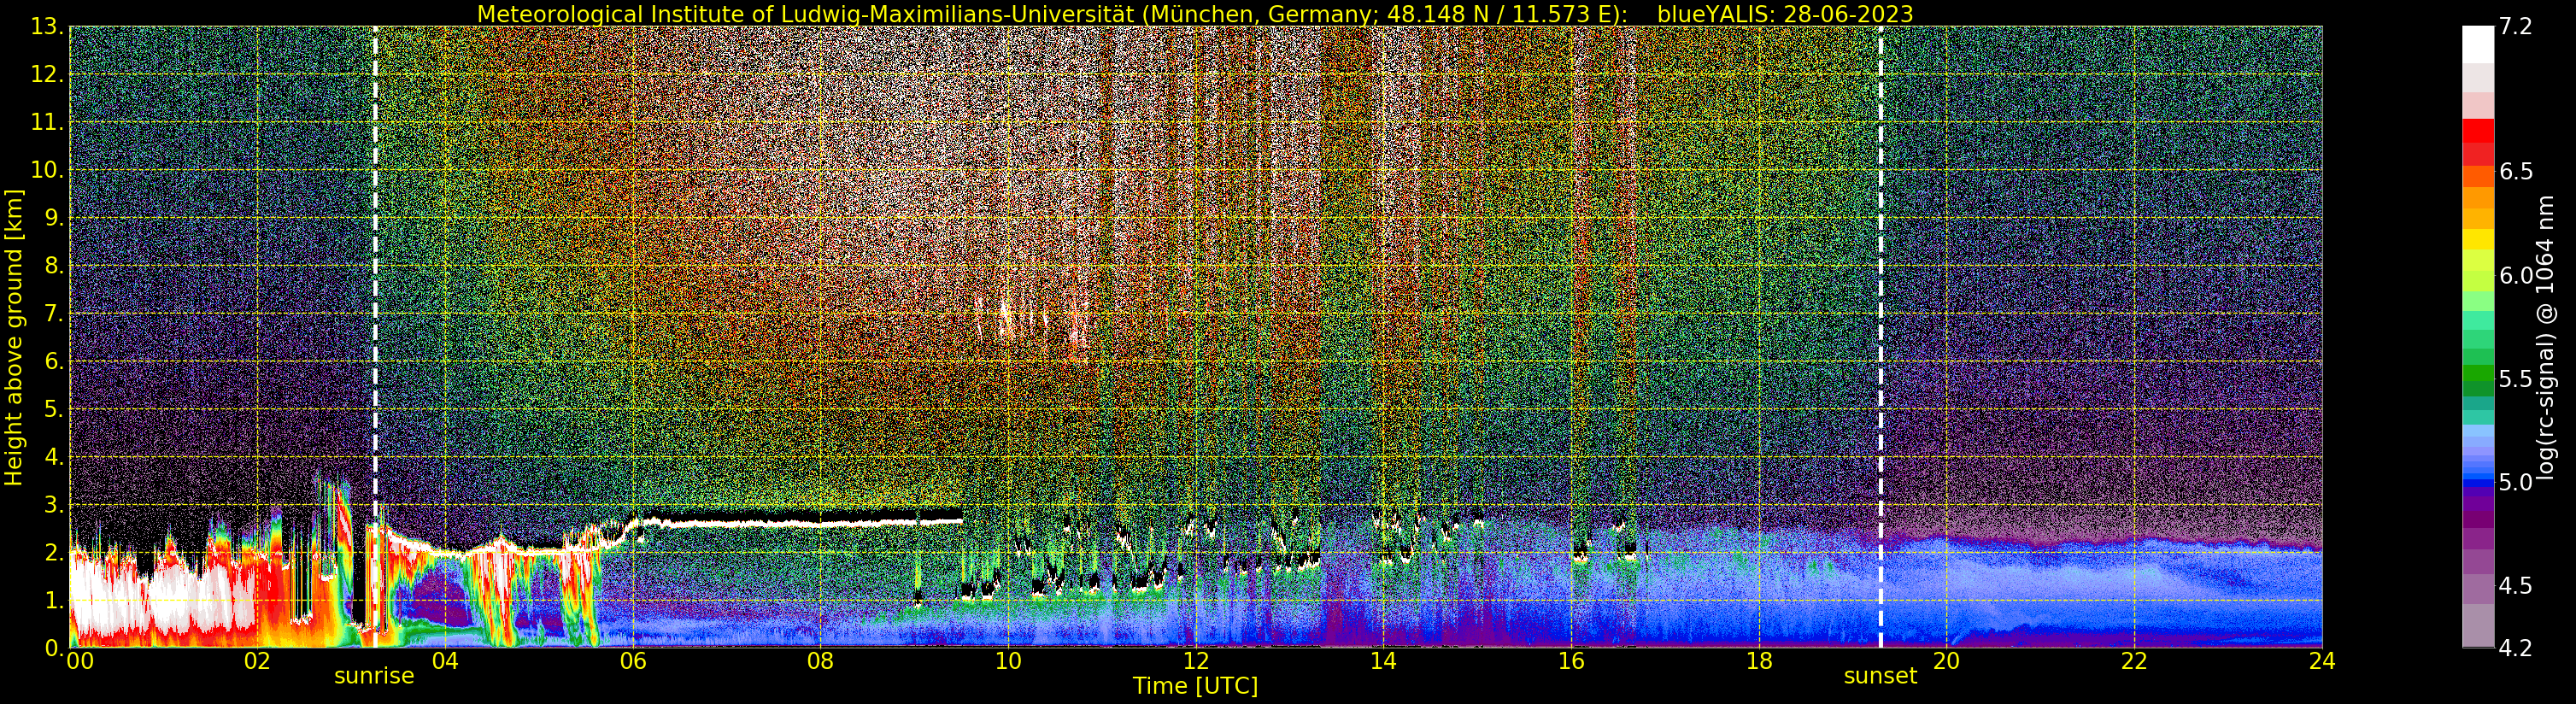
Task: Click the 'sunset' label below the axis
Action: (1880, 676)
